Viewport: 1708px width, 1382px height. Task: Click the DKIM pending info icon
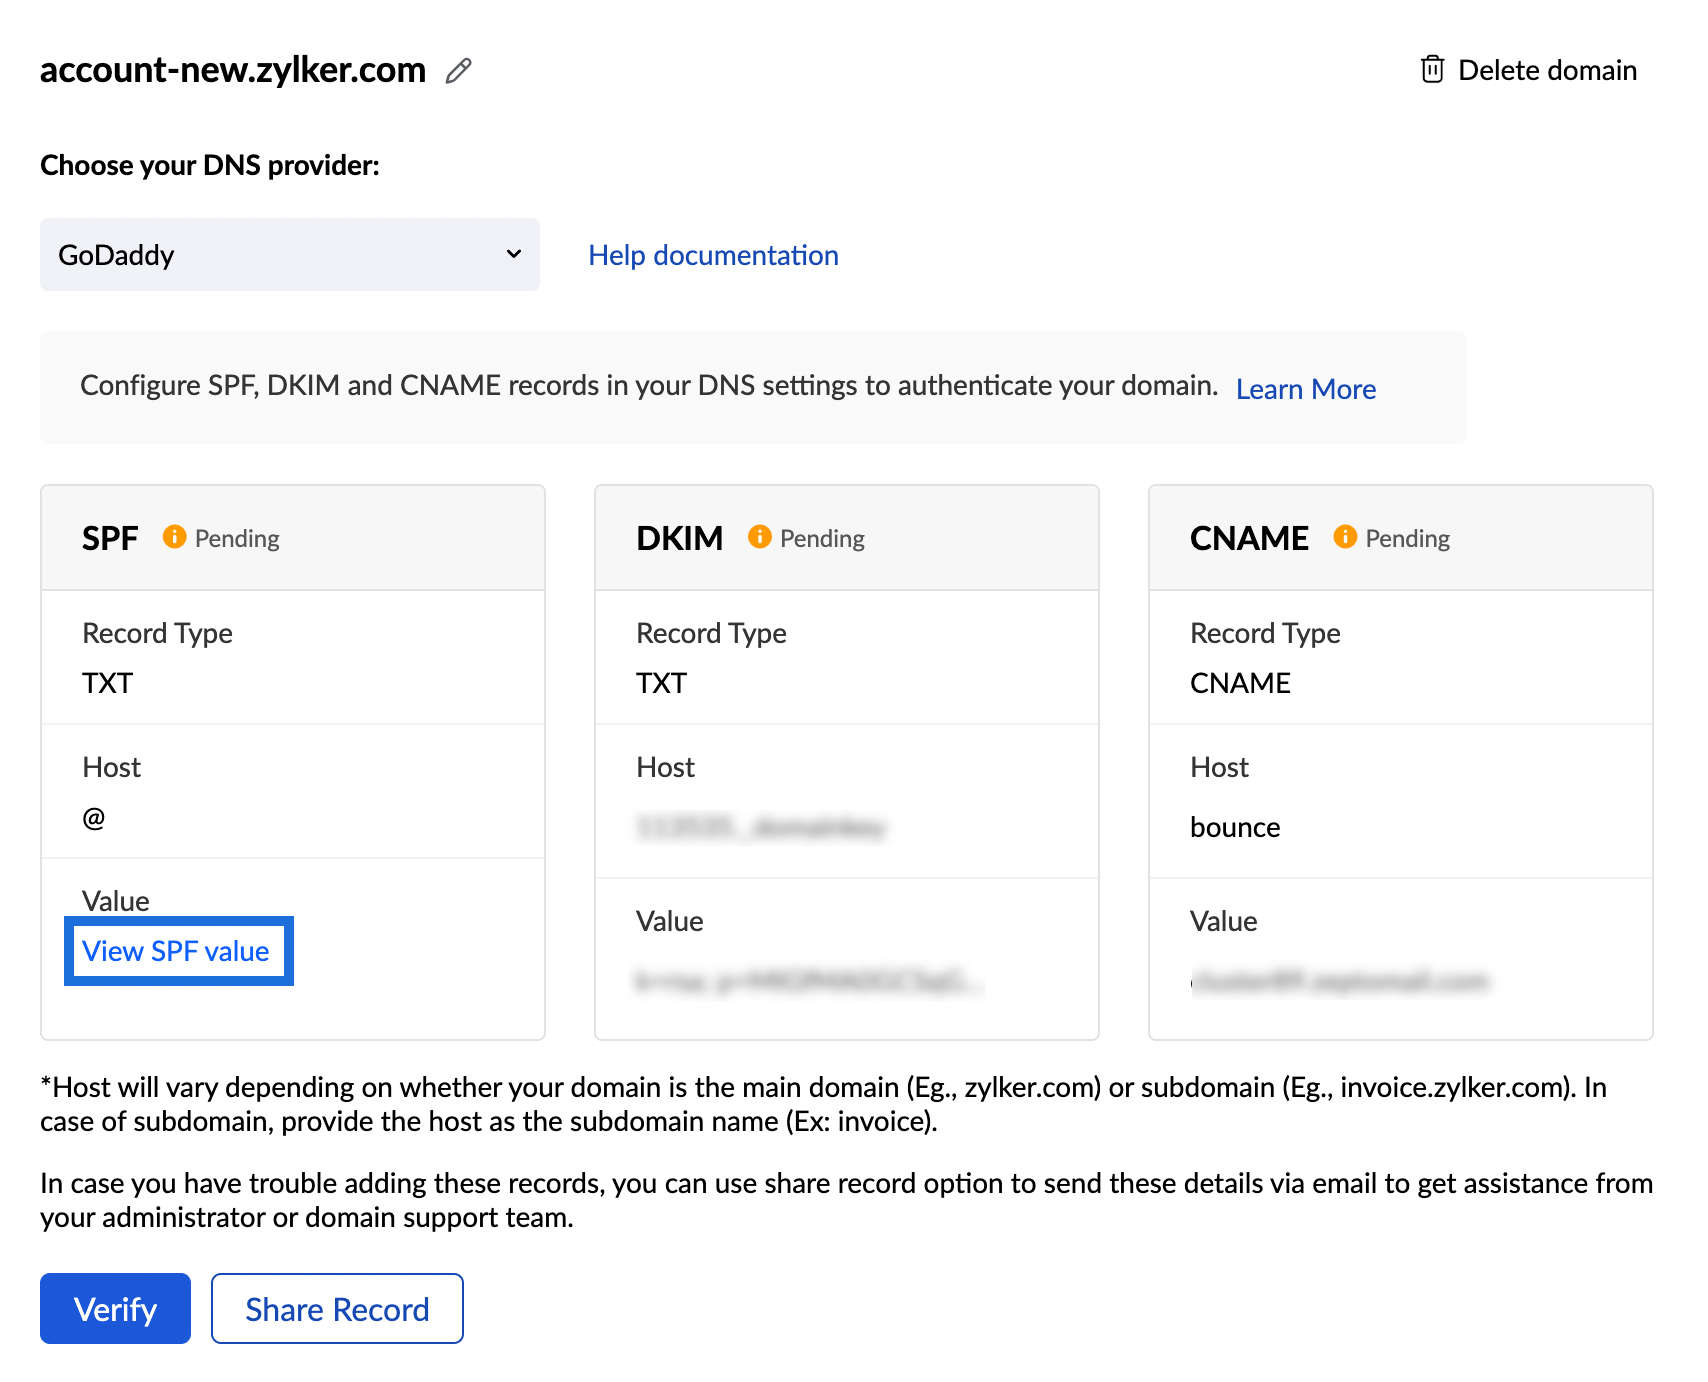tap(759, 537)
